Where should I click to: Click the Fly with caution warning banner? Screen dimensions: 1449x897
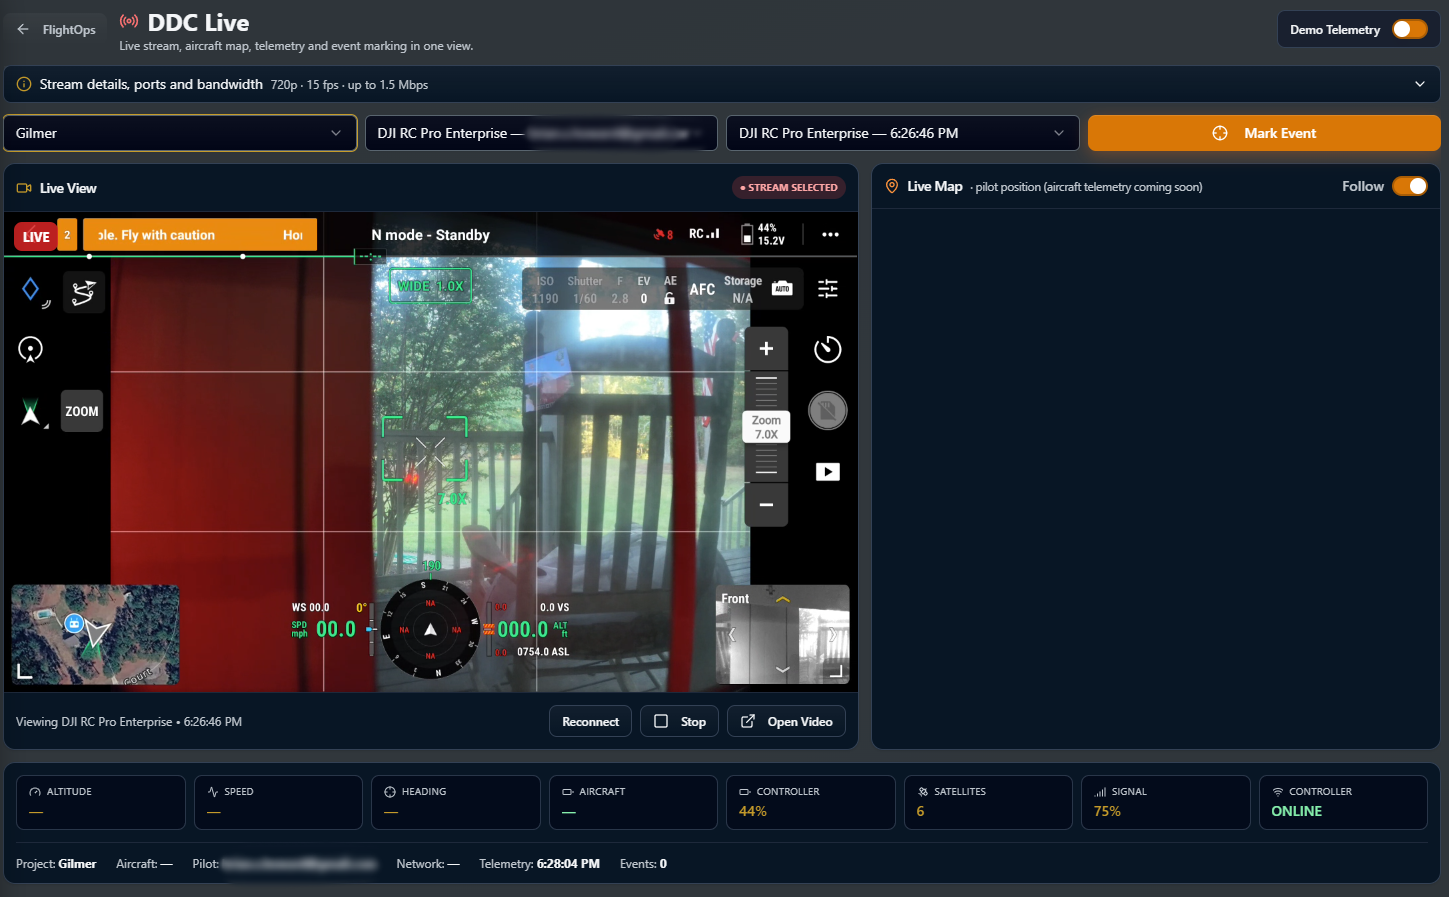pyautogui.click(x=200, y=235)
